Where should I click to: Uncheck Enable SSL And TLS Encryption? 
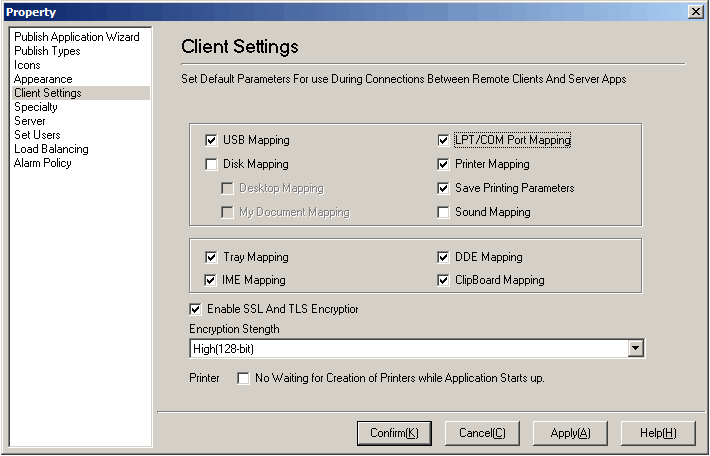195,309
